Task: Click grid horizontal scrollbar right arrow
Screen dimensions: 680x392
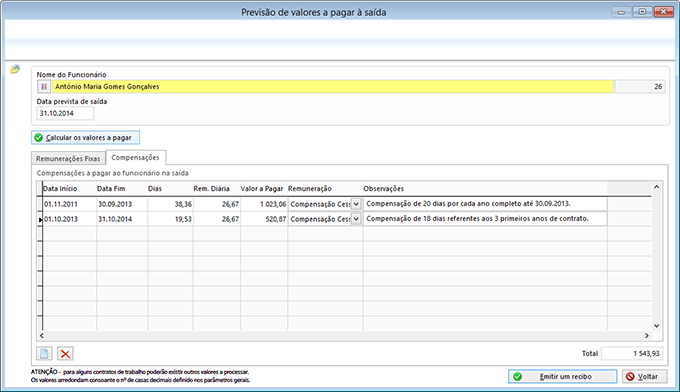Action: [x=647, y=336]
